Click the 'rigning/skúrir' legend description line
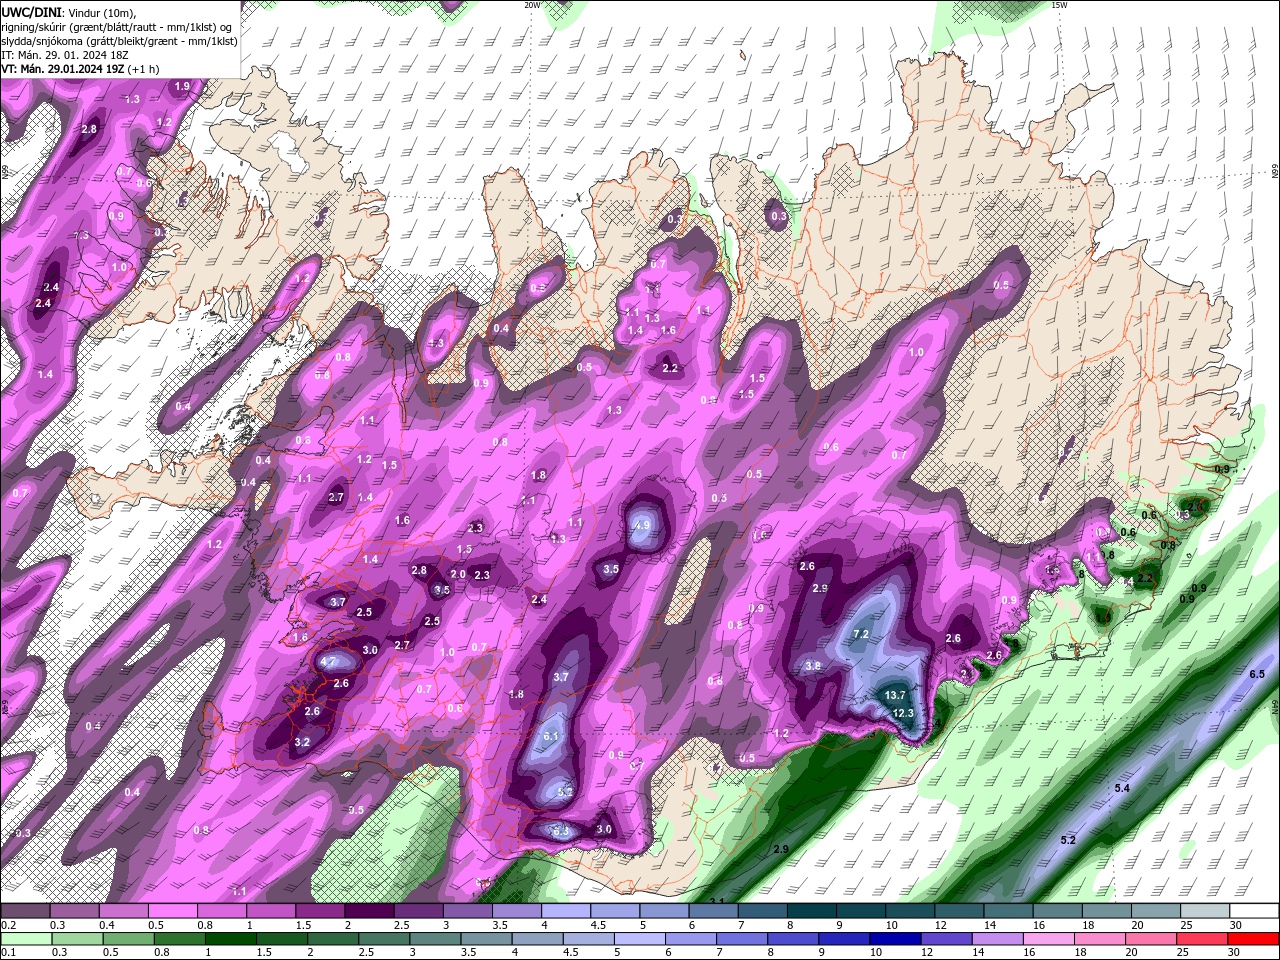 [x=116, y=26]
